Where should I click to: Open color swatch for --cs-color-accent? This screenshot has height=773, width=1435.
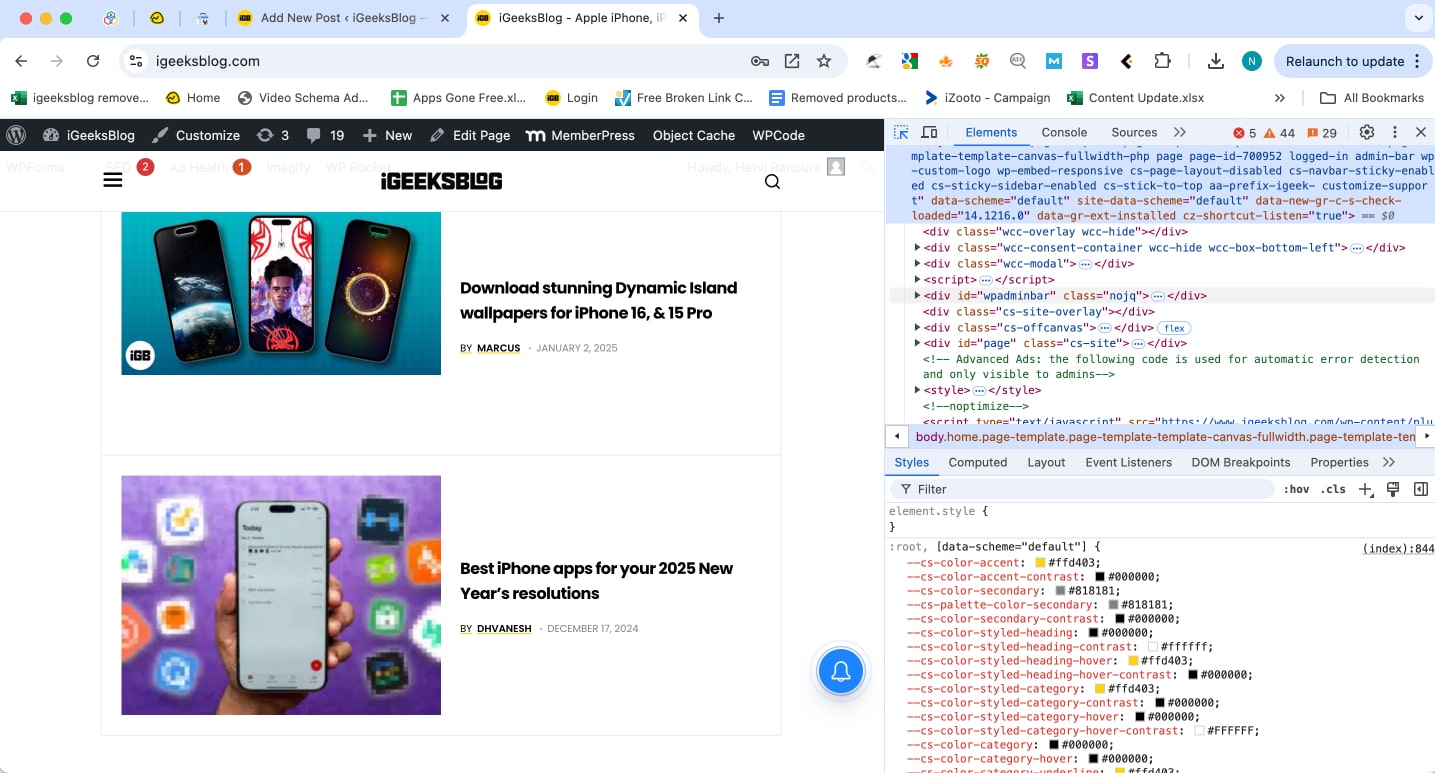point(1040,563)
